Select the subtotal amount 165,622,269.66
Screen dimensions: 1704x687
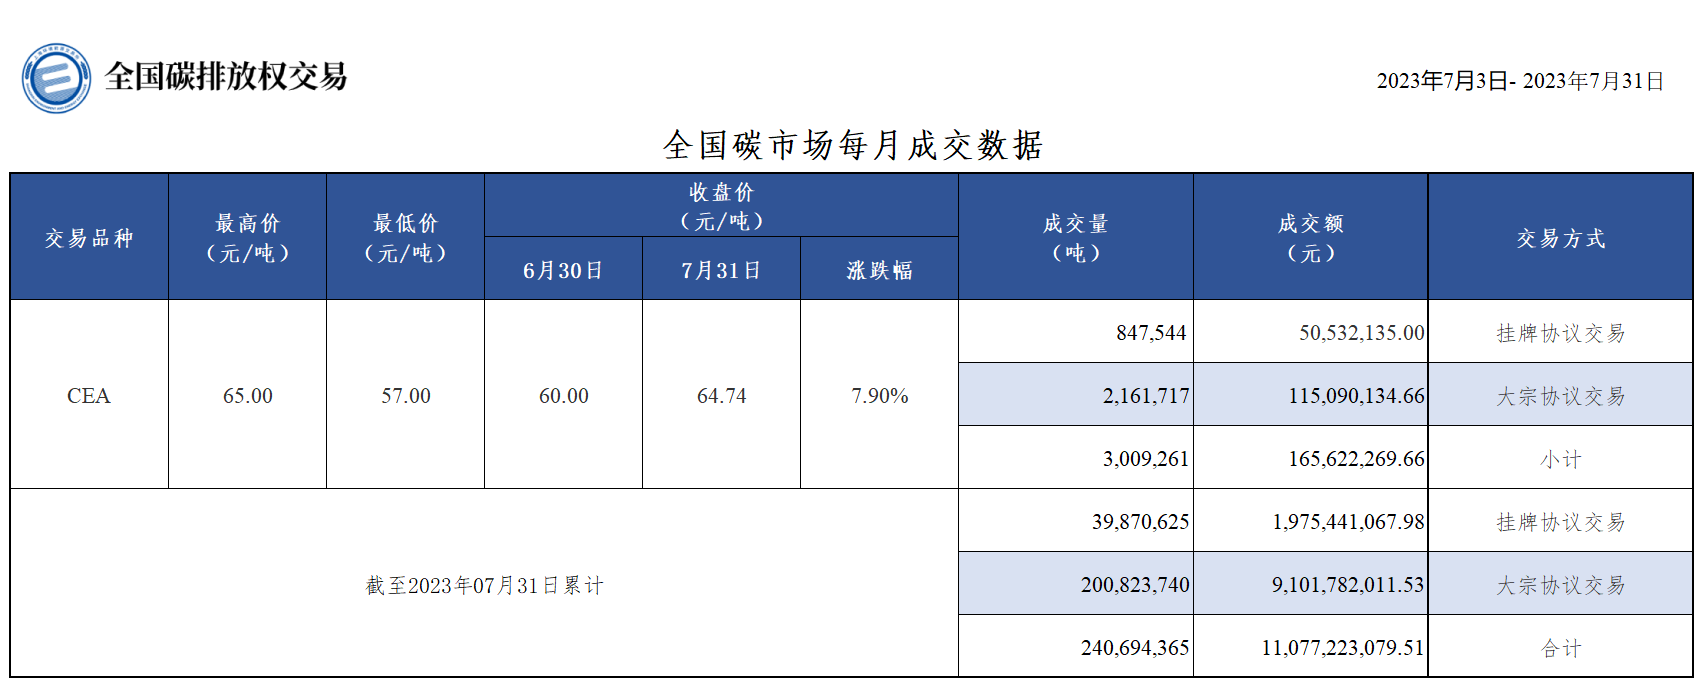[1357, 459]
